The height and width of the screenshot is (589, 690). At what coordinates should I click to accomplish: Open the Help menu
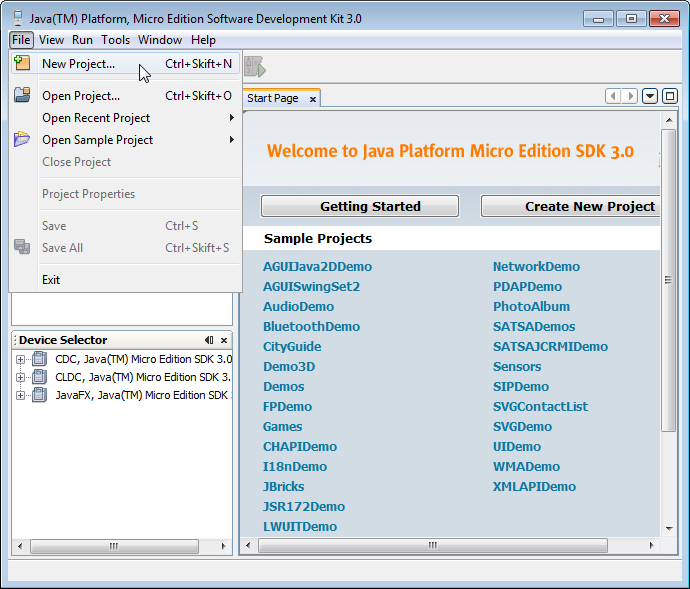click(x=203, y=40)
